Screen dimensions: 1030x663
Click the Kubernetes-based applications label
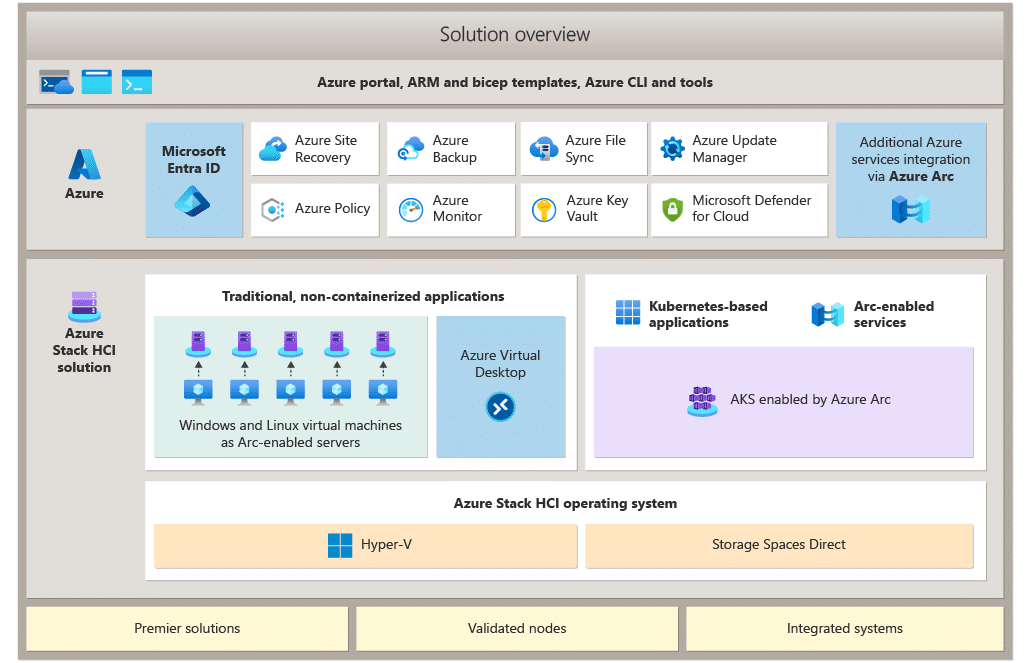pos(708,314)
